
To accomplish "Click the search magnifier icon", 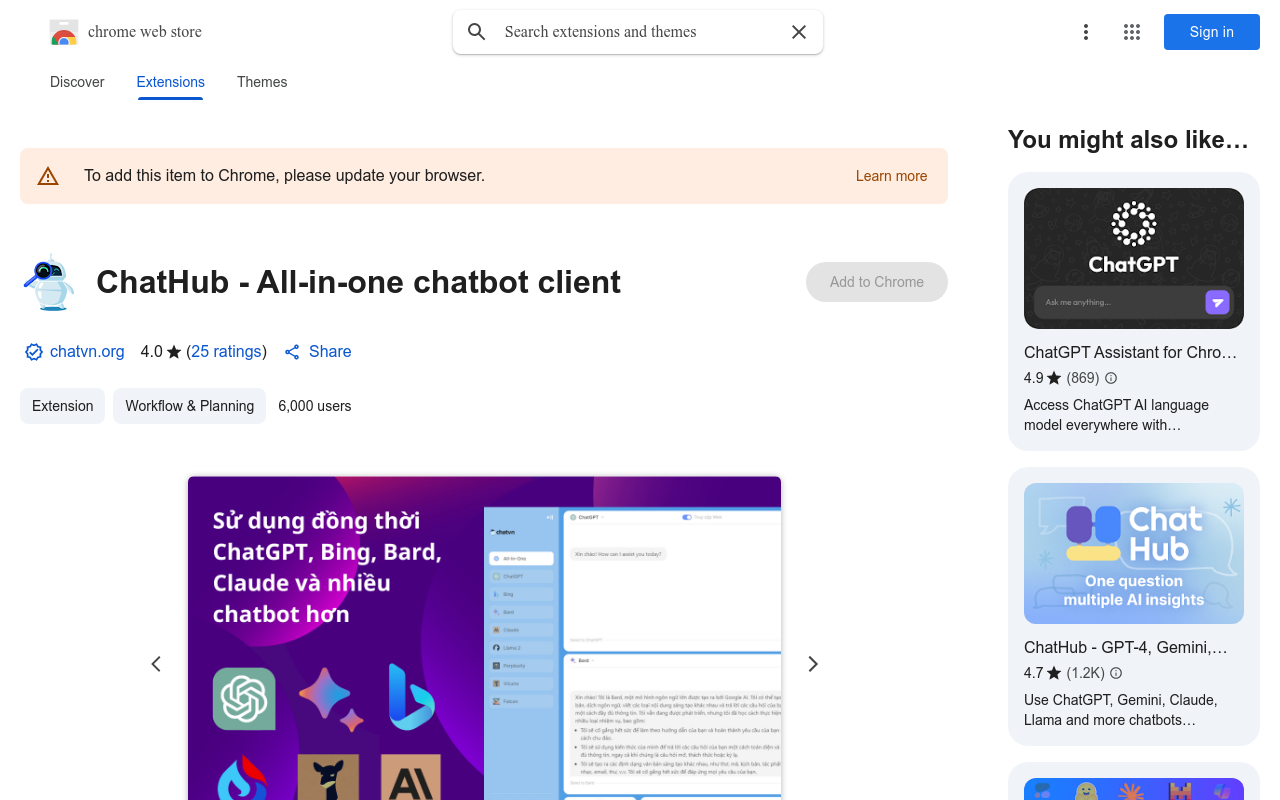I will [477, 32].
